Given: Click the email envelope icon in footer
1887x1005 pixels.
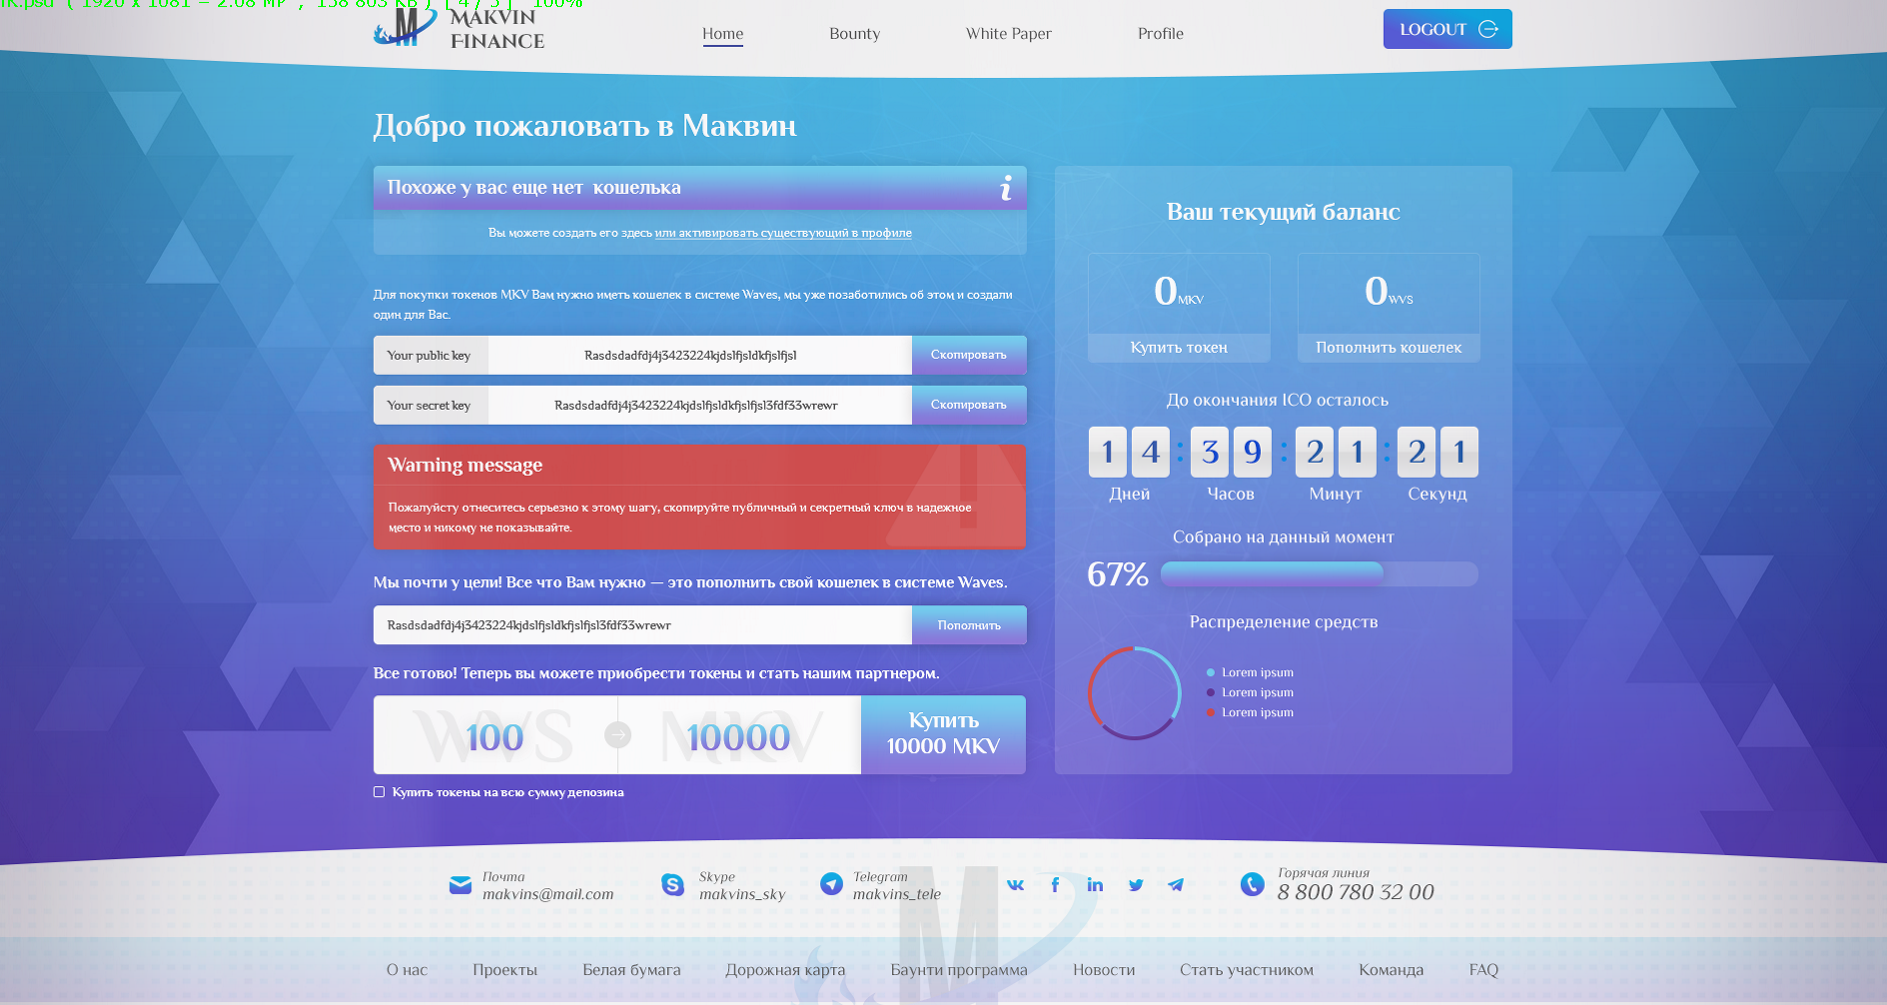Looking at the screenshot, I should (460, 885).
